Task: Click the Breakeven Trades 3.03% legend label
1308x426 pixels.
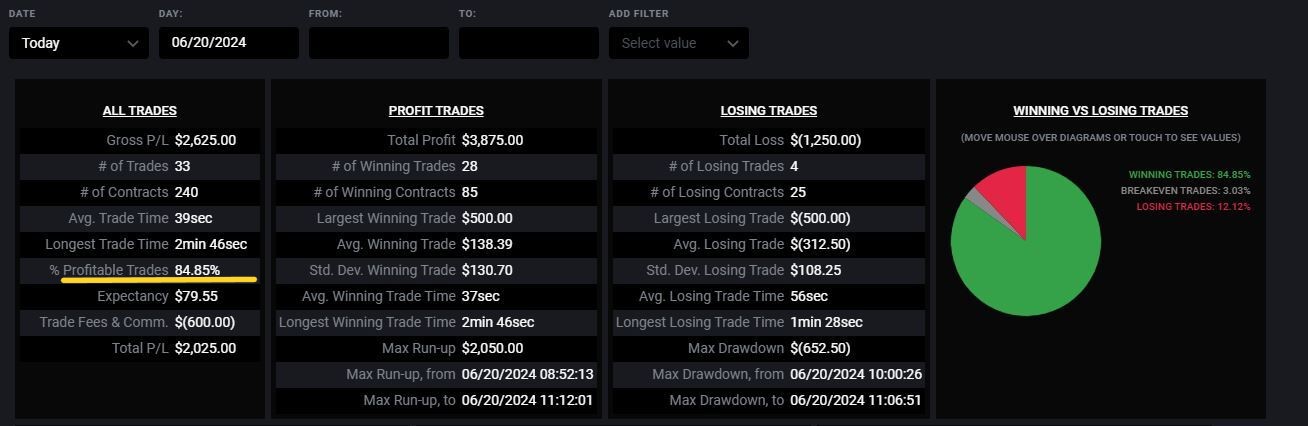Action: pos(1185,191)
